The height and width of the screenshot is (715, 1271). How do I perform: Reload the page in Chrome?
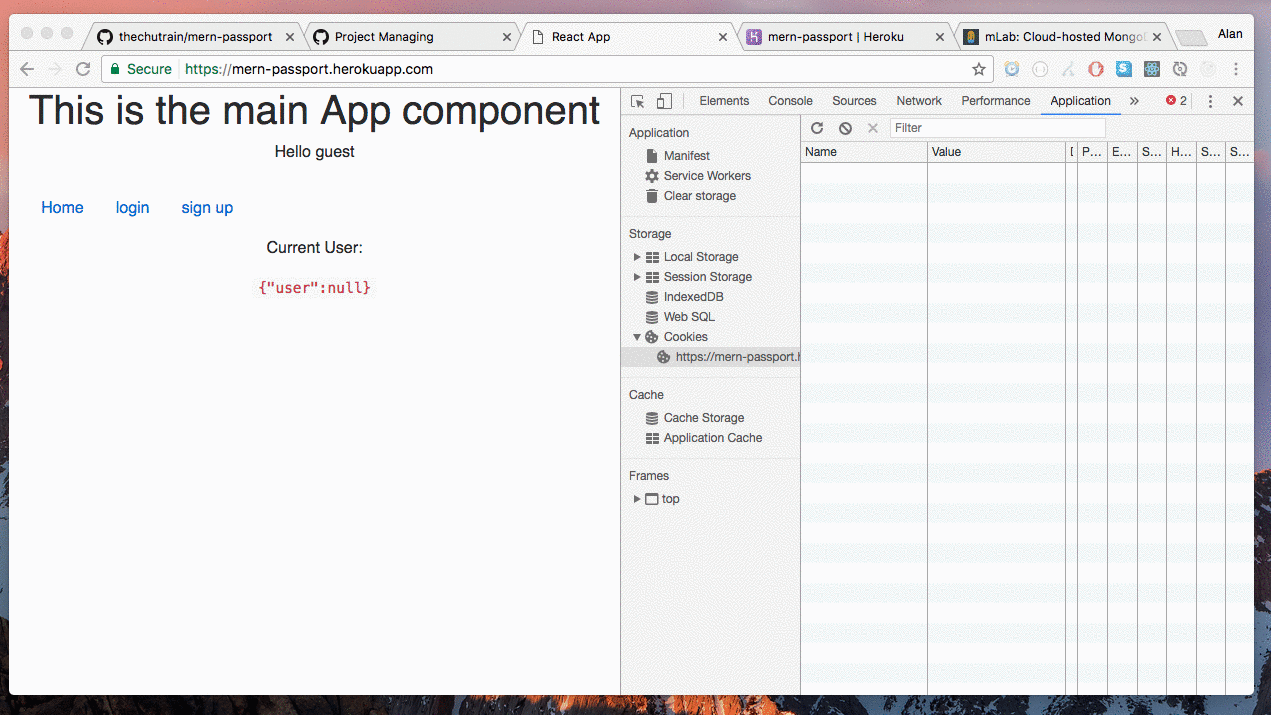(83, 69)
